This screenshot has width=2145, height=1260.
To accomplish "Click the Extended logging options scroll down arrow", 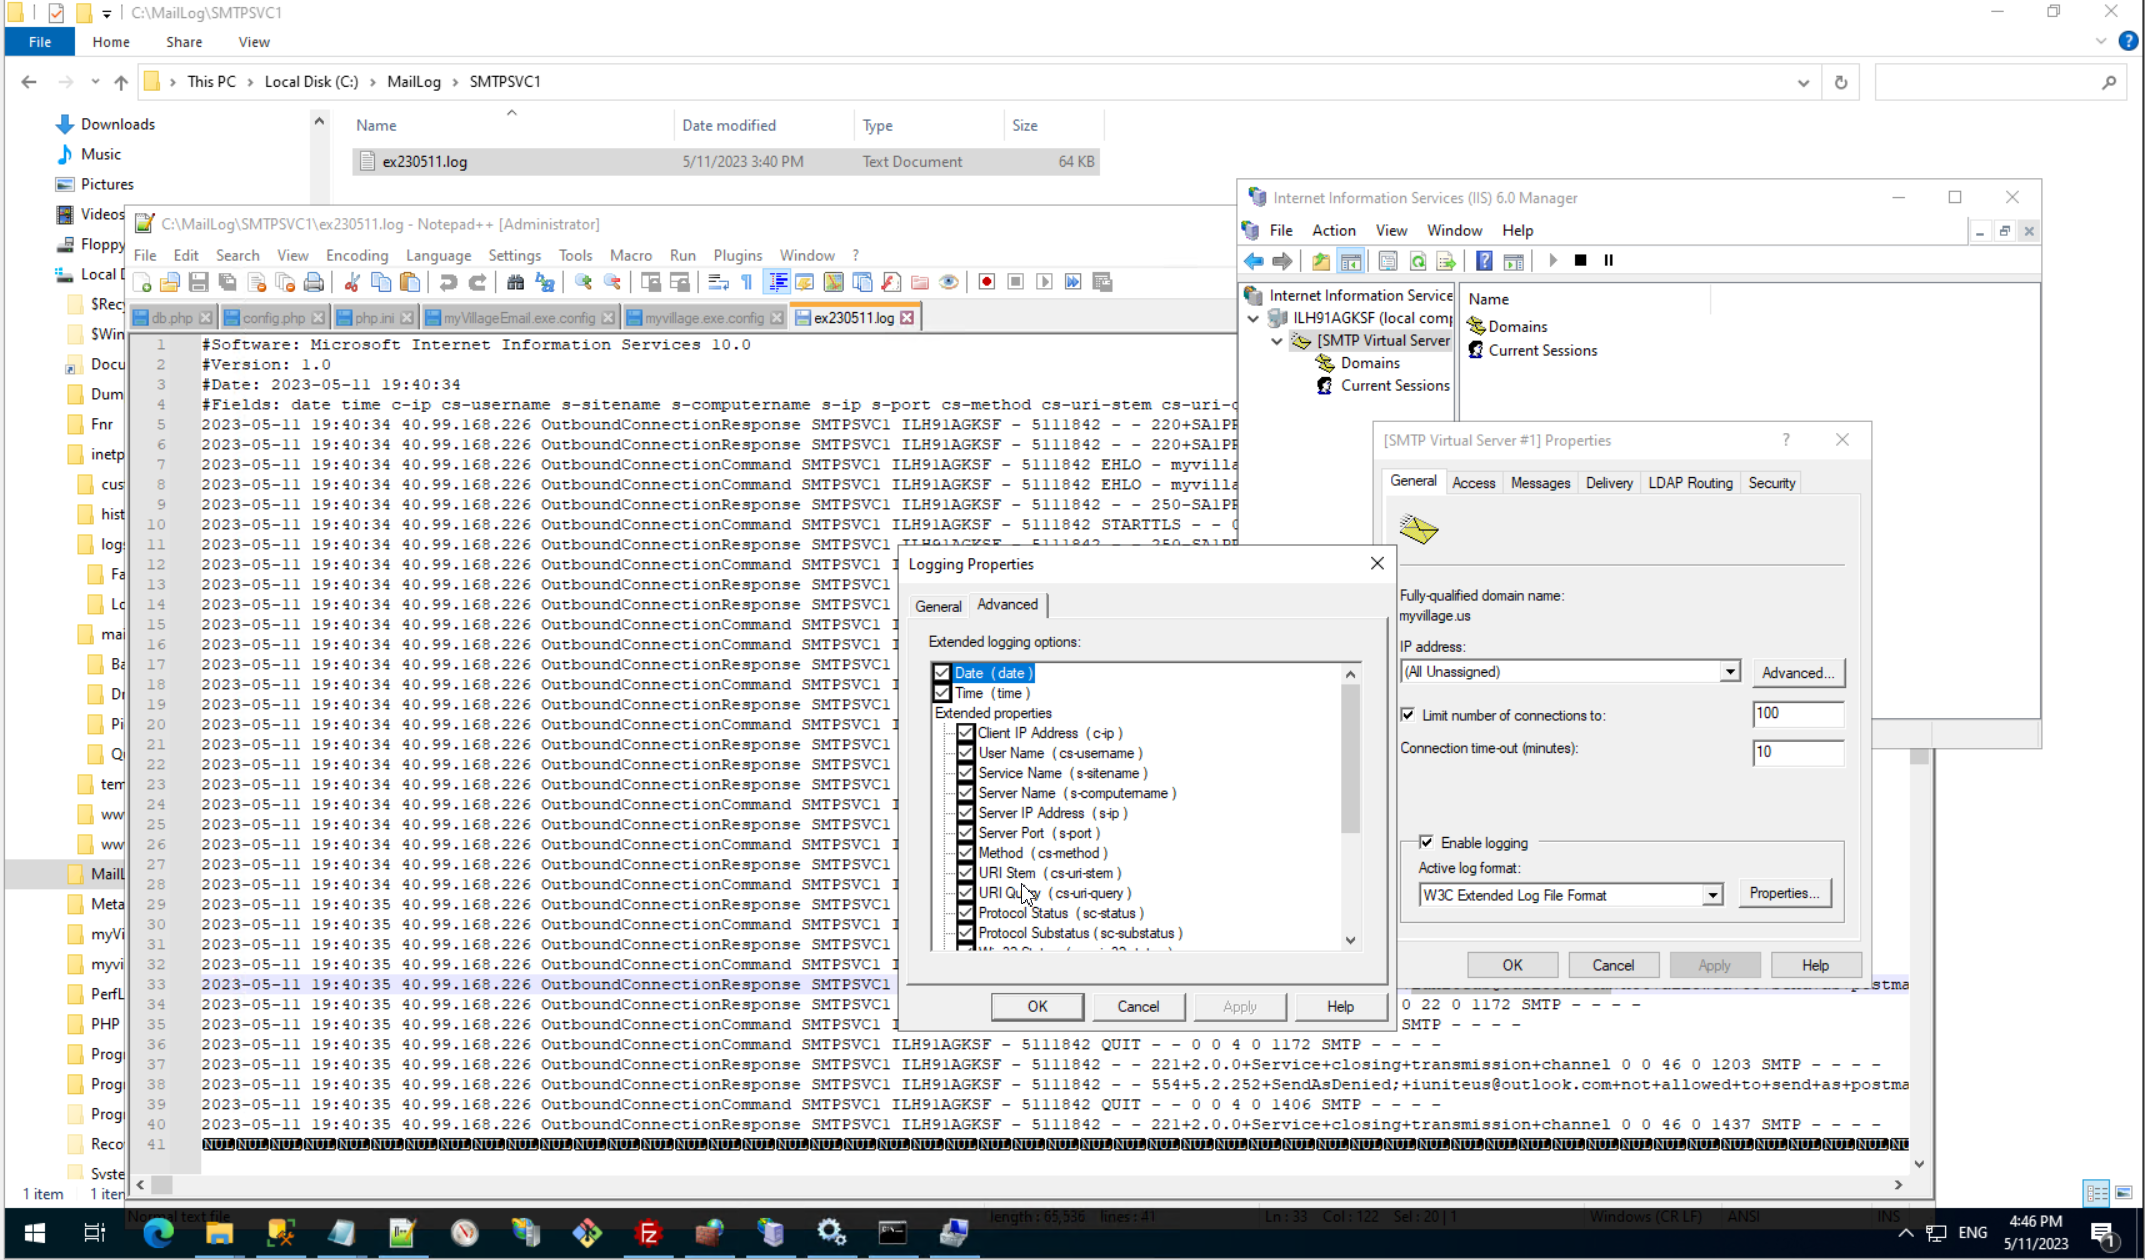I will tap(1350, 940).
